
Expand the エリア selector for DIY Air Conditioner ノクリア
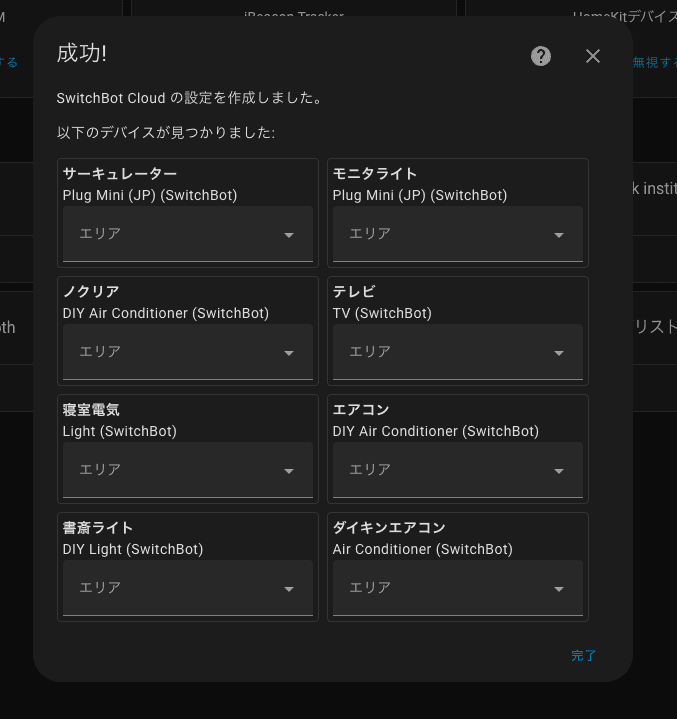pyautogui.click(x=170, y=352)
